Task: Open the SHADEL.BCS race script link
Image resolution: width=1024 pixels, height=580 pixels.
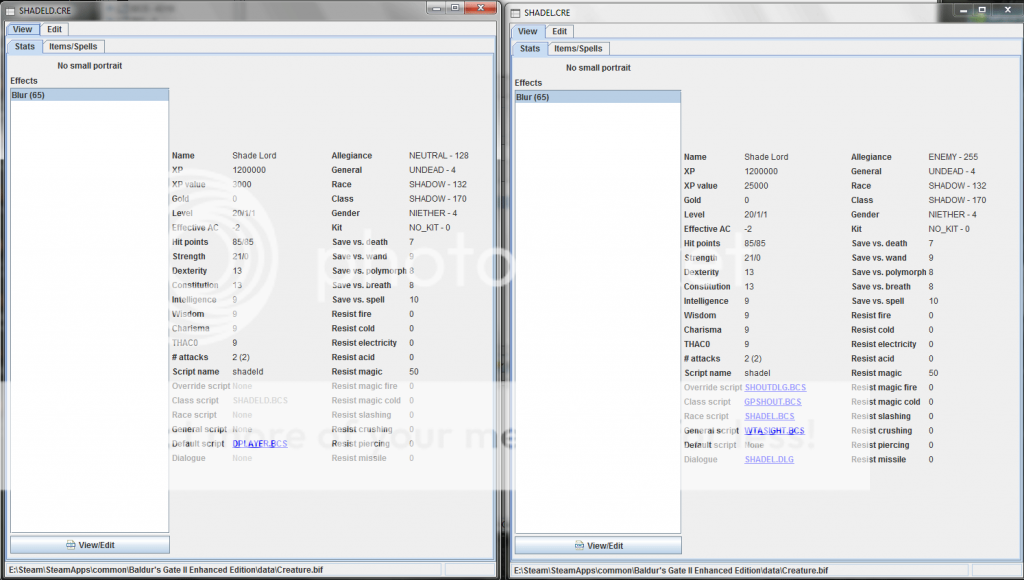Action: click(769, 416)
